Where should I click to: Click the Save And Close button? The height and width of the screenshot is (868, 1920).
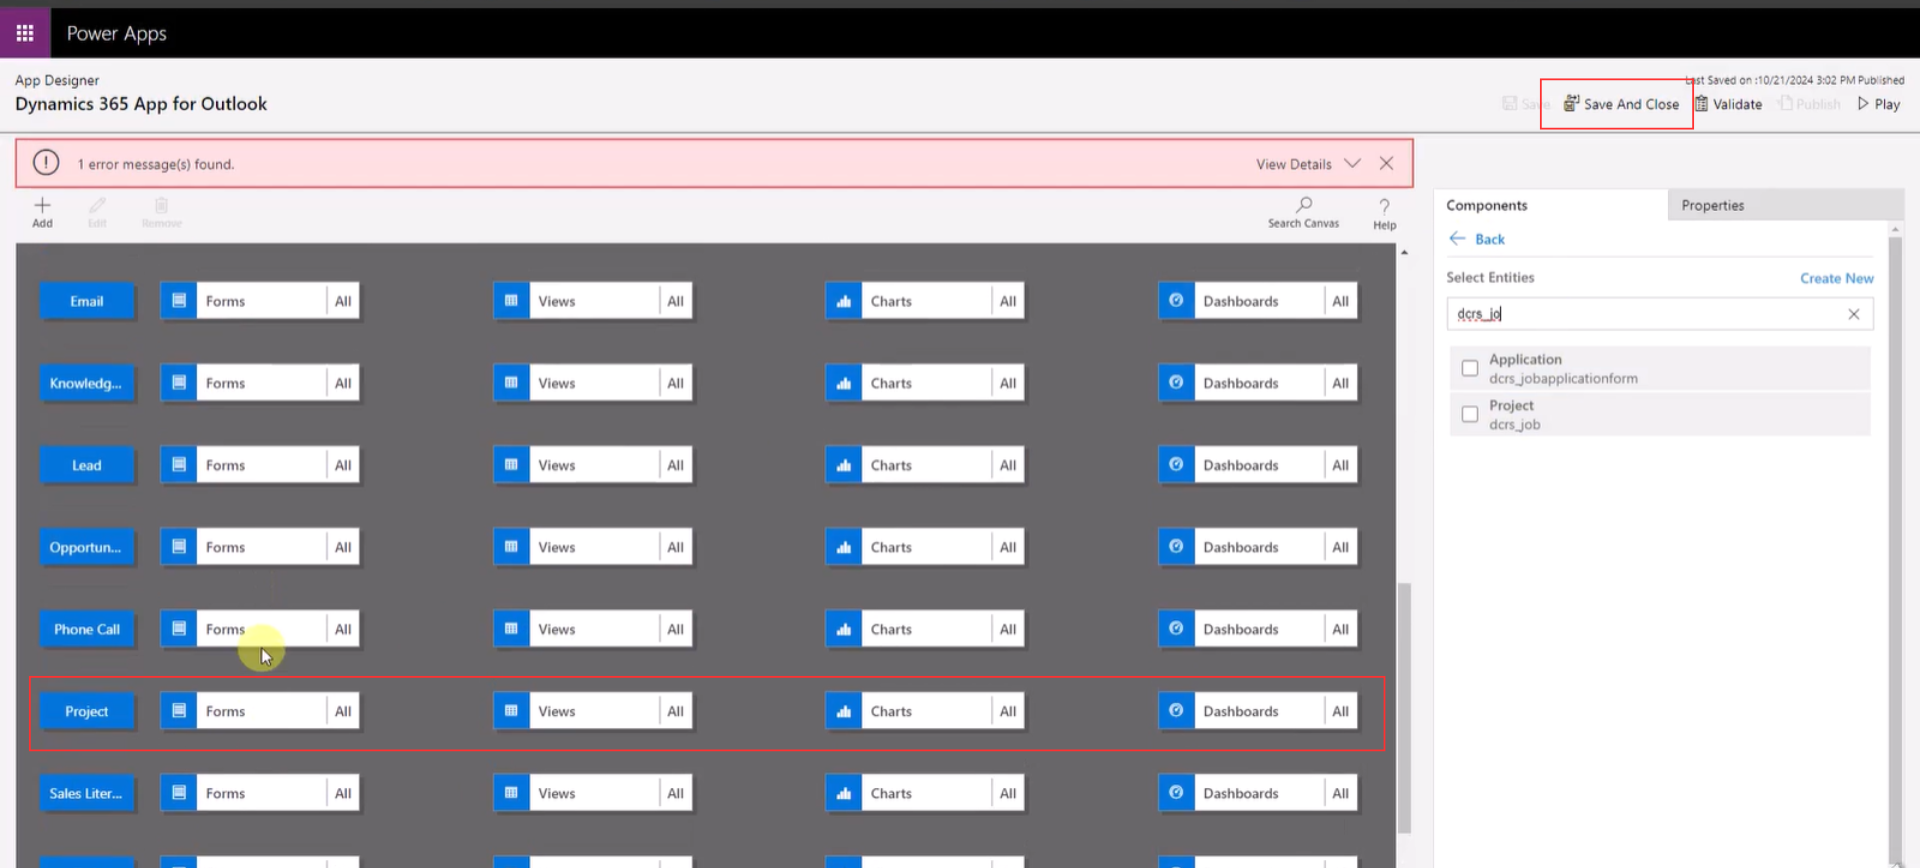point(1621,104)
